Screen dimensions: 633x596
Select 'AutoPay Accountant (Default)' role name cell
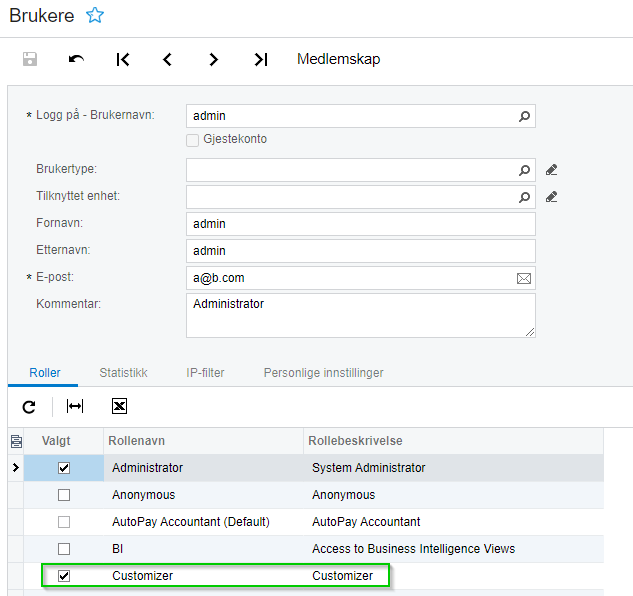point(203,522)
